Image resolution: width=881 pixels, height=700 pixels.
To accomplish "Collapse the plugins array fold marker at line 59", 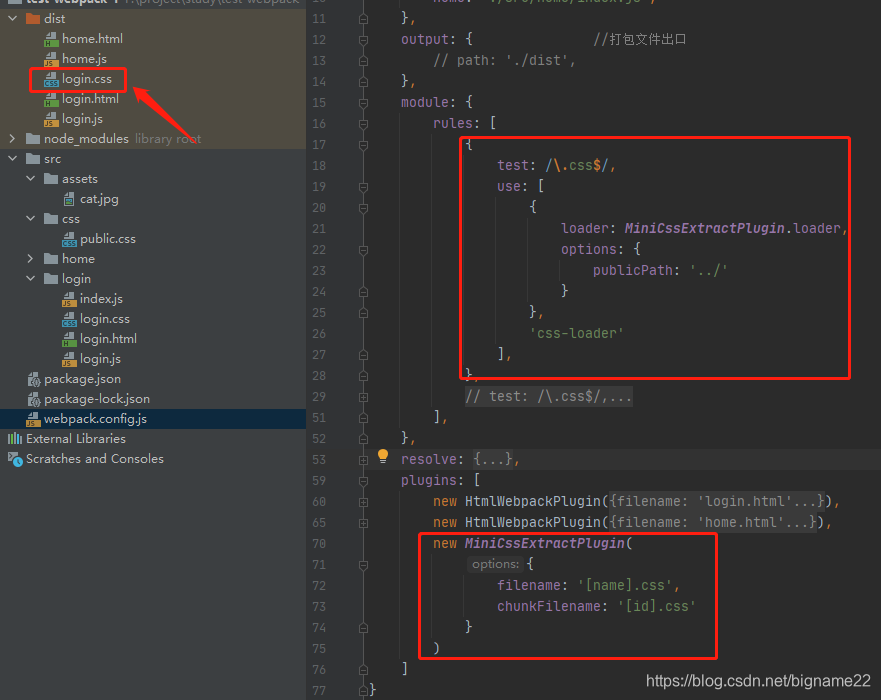I will tap(364, 481).
